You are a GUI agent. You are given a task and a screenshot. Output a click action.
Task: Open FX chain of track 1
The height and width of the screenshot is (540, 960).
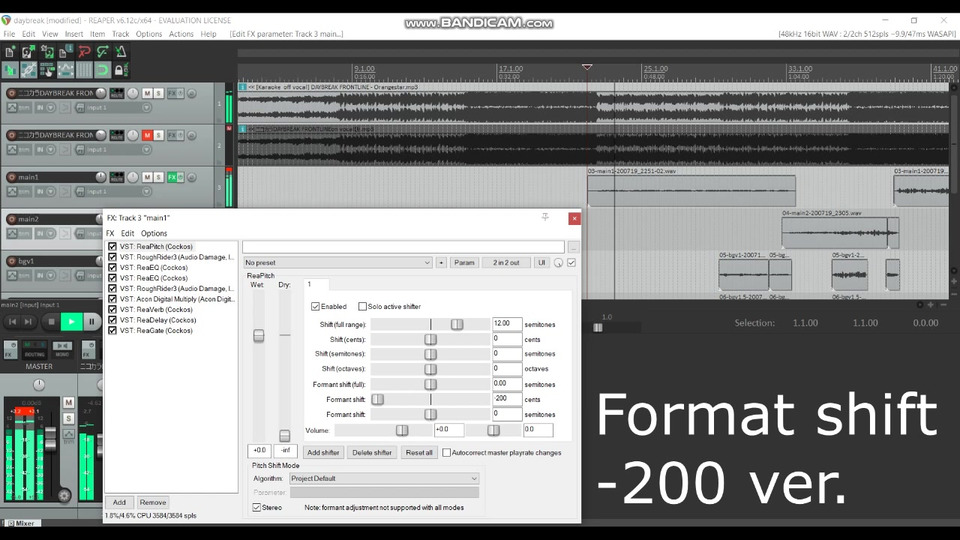[x=172, y=93]
